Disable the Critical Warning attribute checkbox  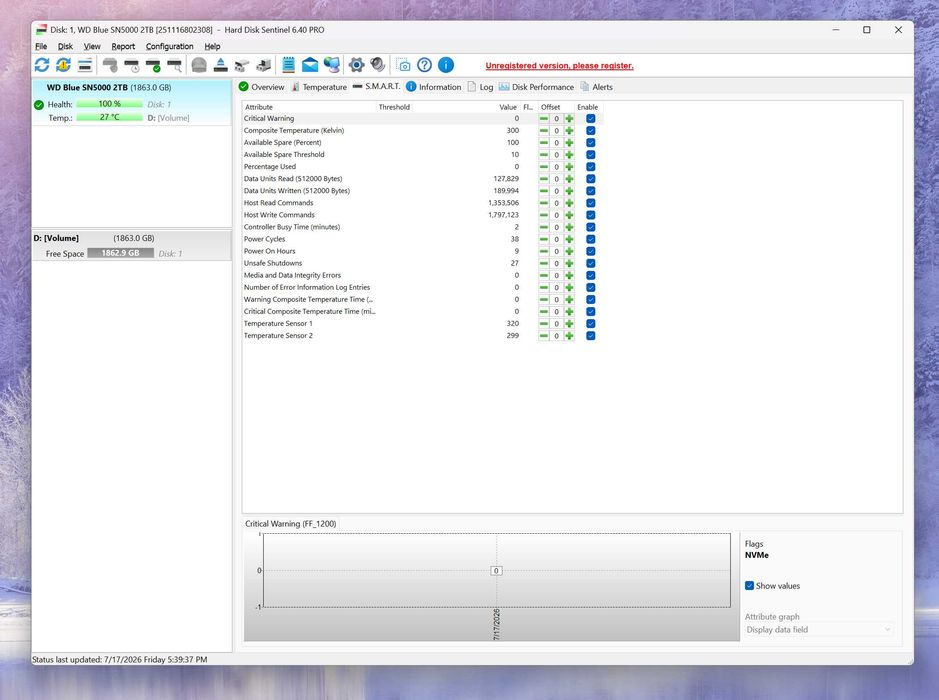(x=590, y=119)
